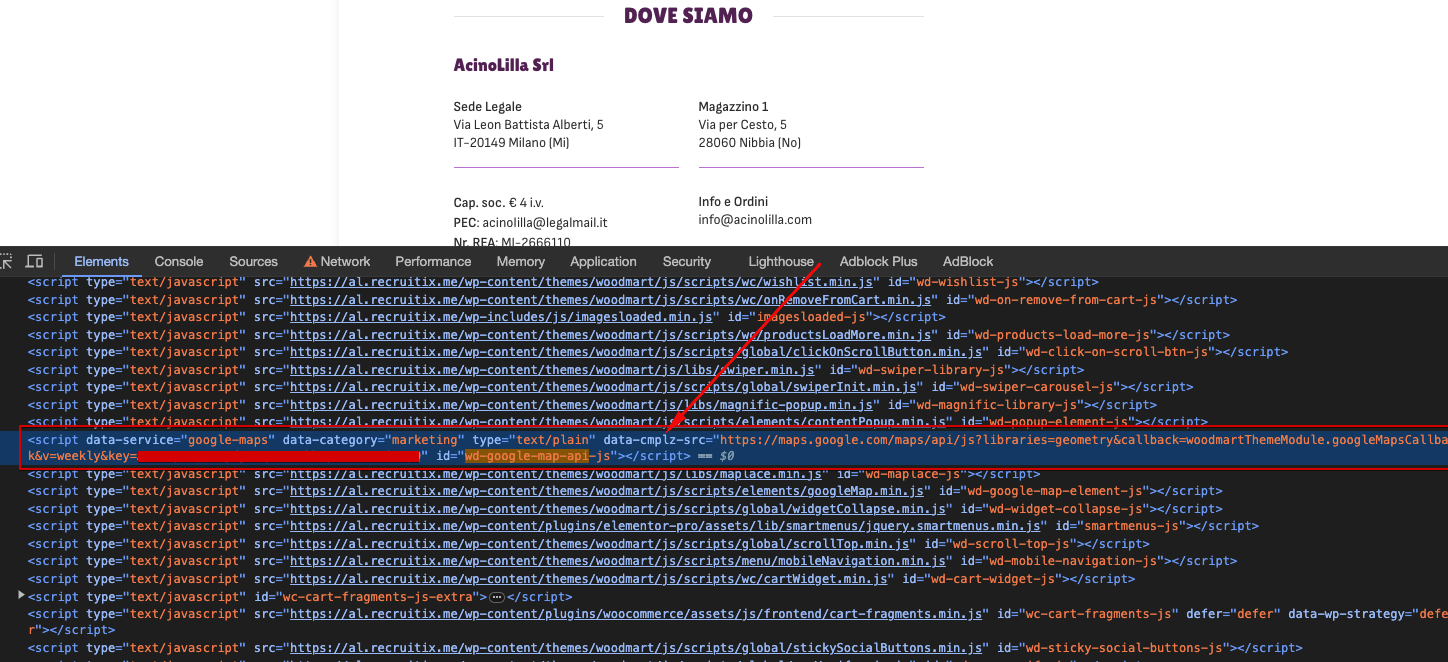The width and height of the screenshot is (1448, 662).
Task: Switch to the Memory tab
Action: pos(521,261)
